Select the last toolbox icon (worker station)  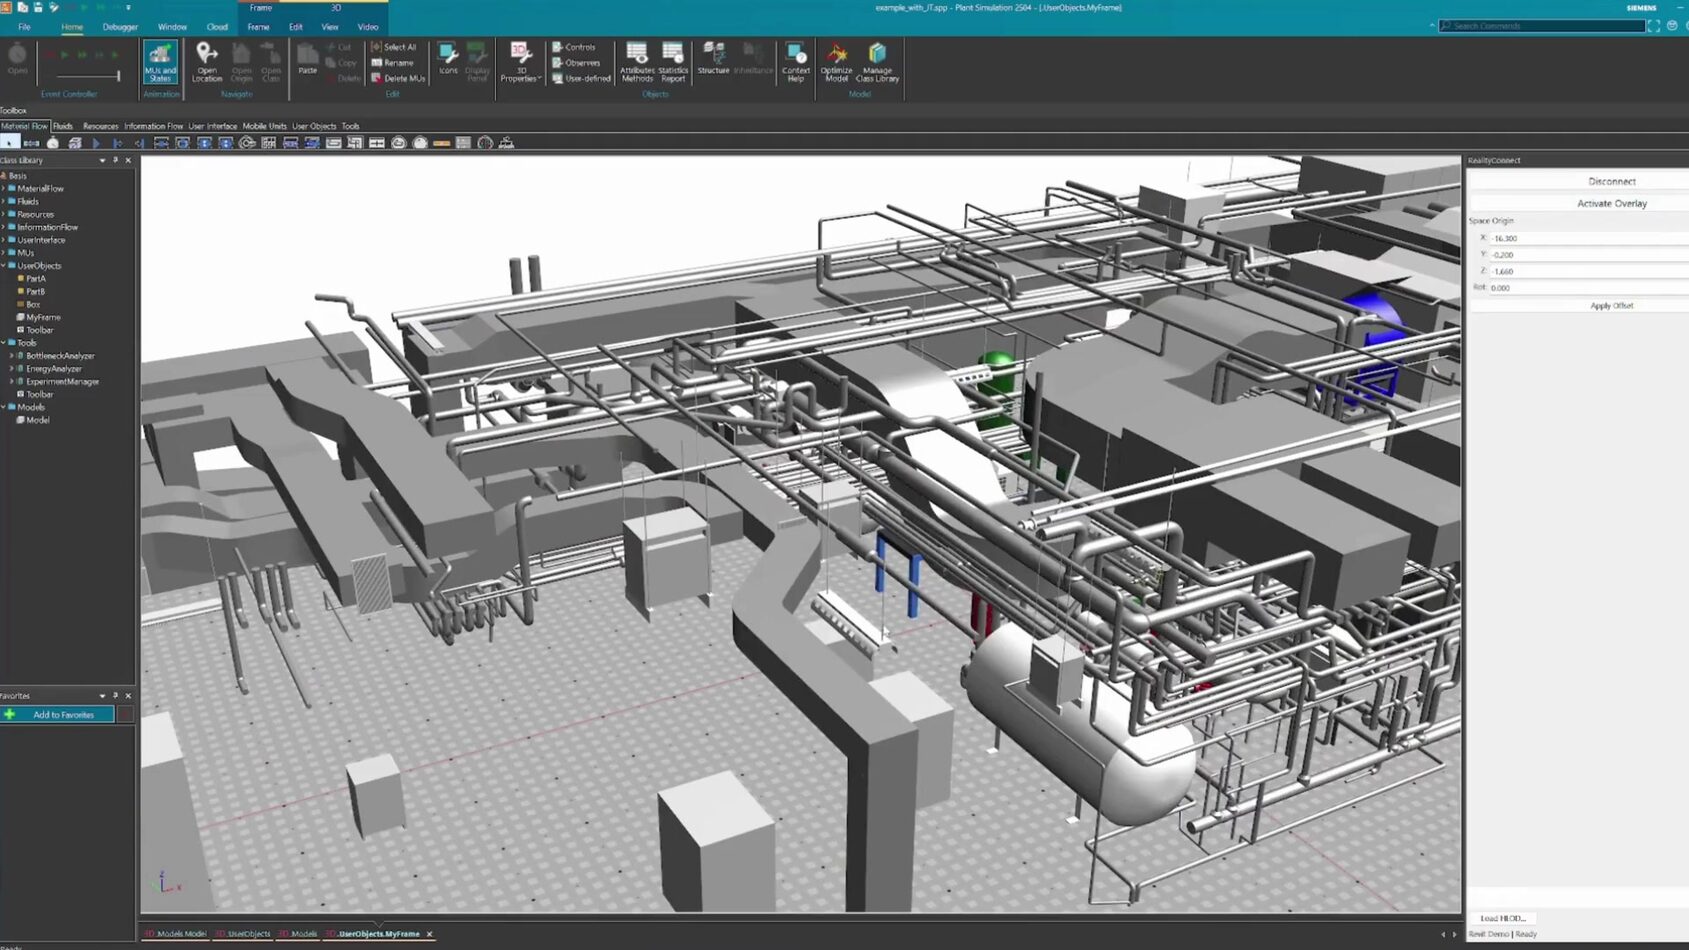507,143
